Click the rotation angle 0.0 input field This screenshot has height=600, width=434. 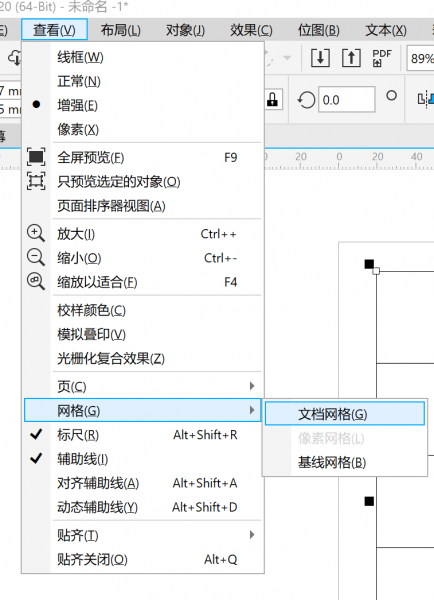[346, 99]
